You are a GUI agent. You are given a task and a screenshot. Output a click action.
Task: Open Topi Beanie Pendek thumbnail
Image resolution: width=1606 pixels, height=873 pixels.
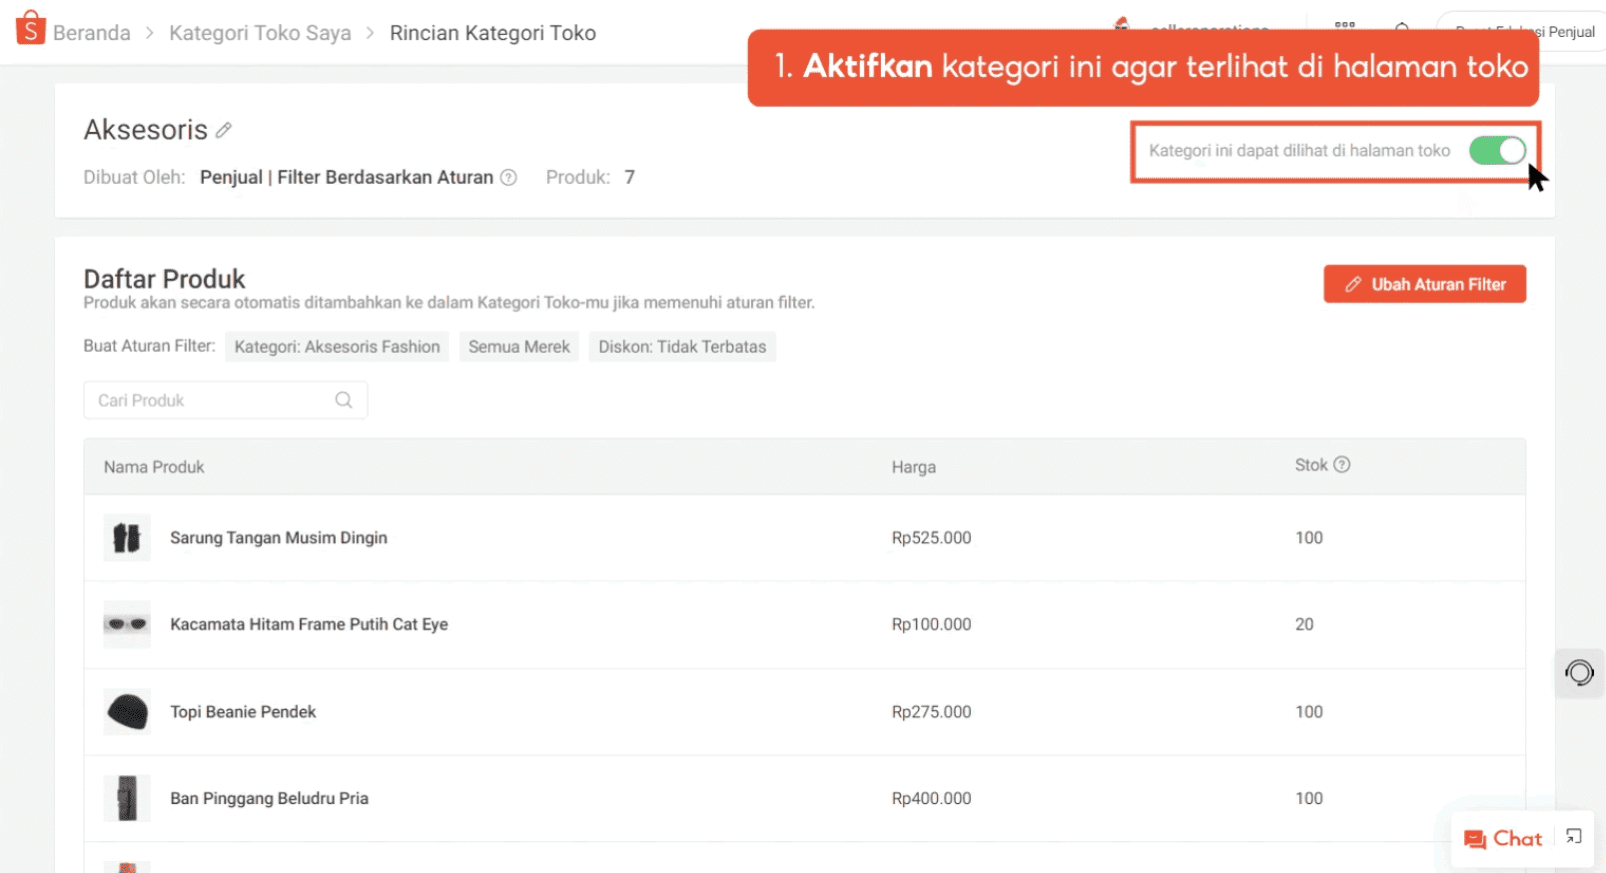127,712
